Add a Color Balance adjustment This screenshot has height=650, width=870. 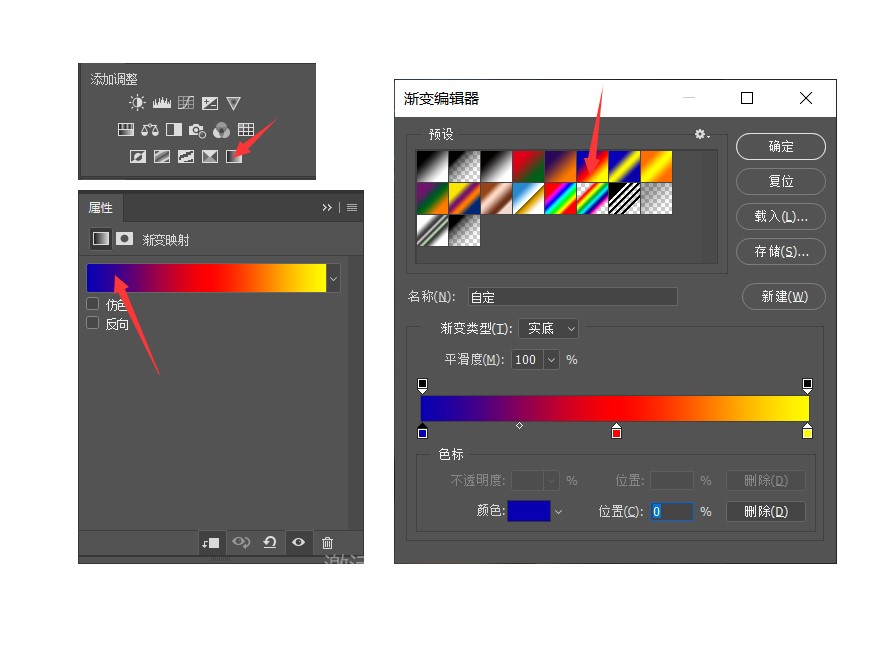point(150,130)
